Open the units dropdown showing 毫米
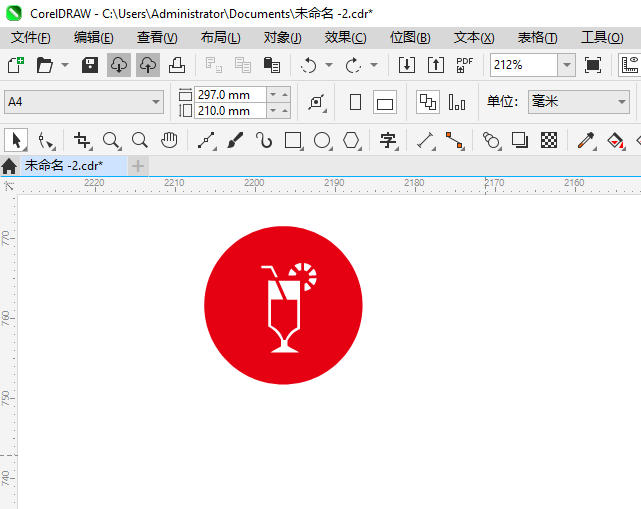Image resolution: width=641 pixels, height=509 pixels. pos(578,102)
